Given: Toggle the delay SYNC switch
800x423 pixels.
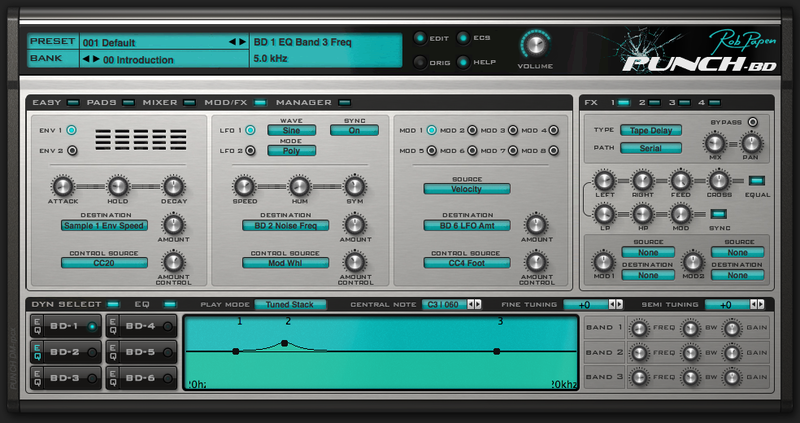Looking at the screenshot, I should [x=719, y=214].
